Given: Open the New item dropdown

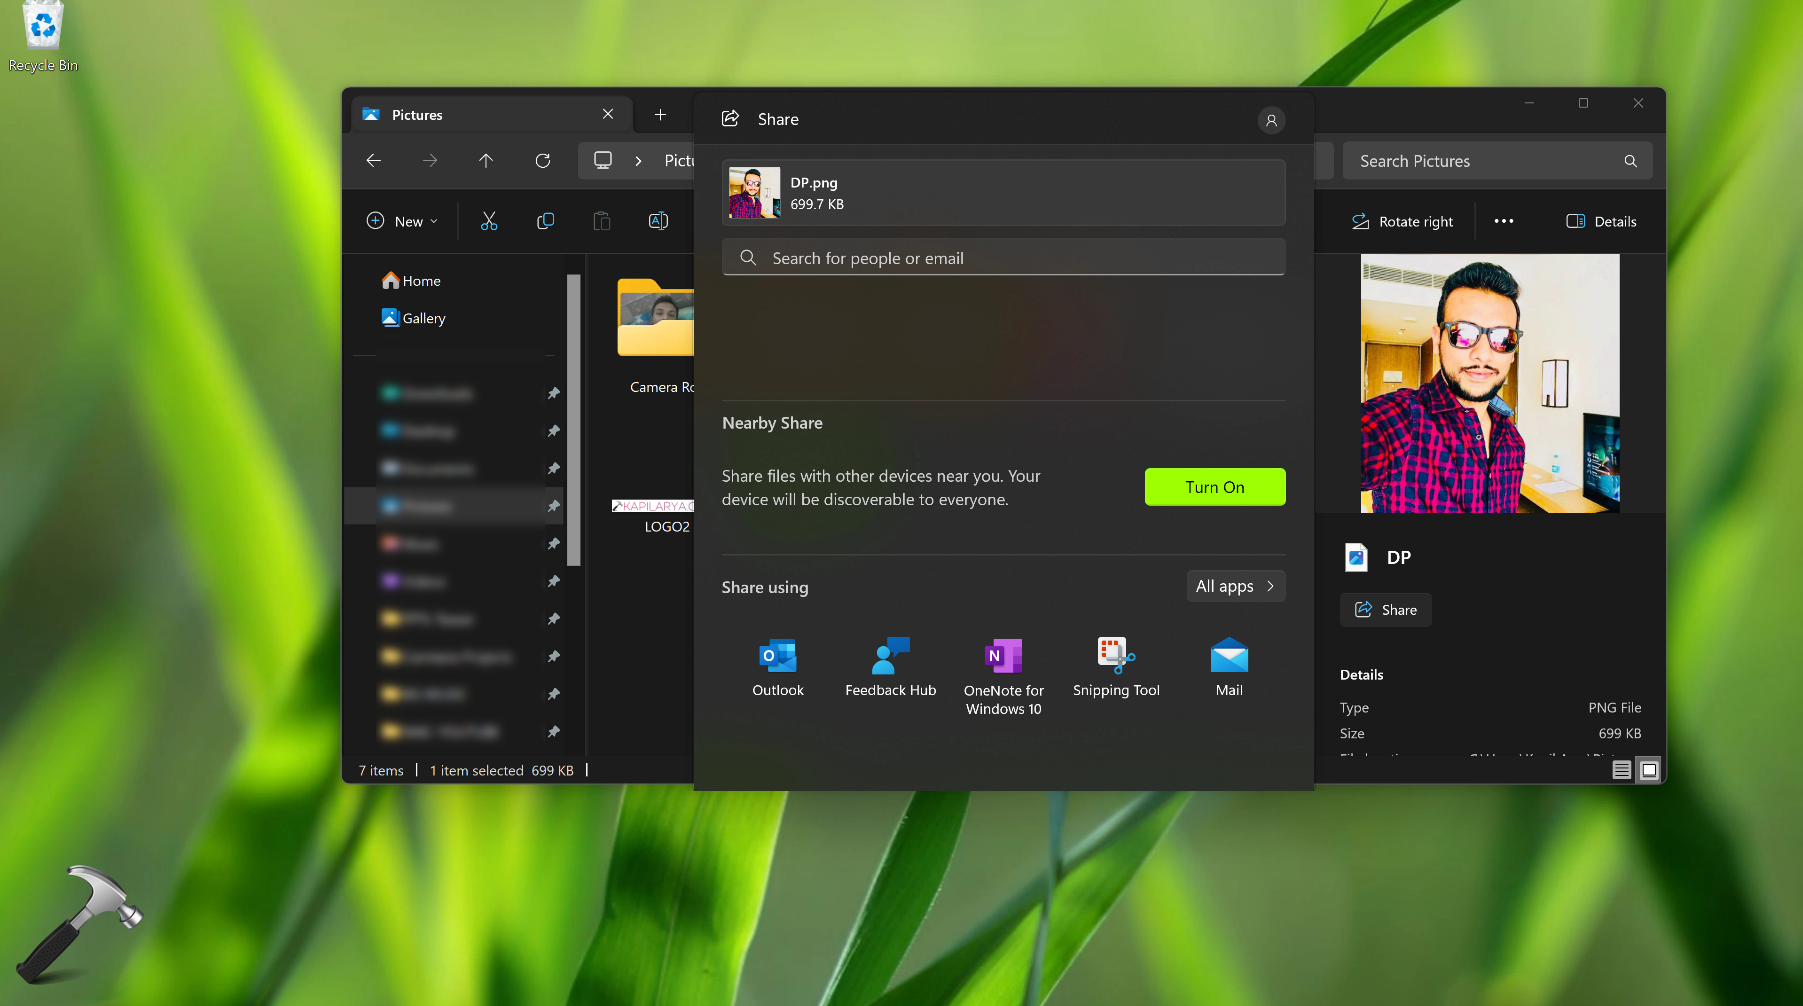Looking at the screenshot, I should (401, 221).
